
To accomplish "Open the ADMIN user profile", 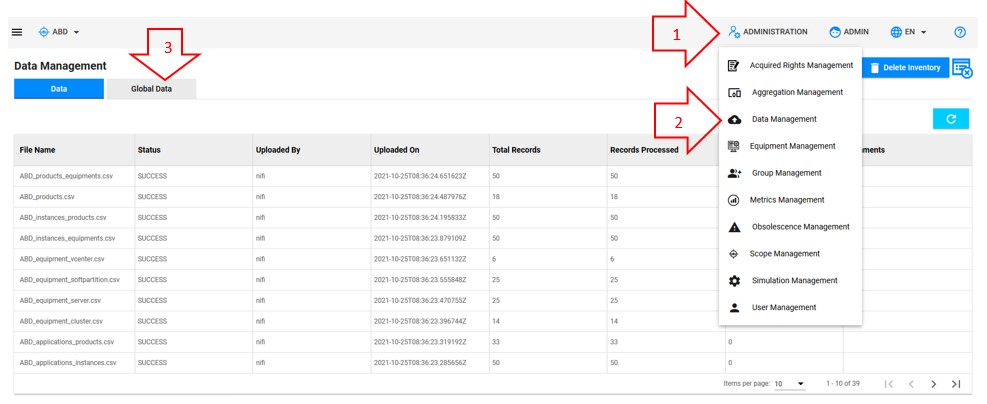I will tap(849, 32).
